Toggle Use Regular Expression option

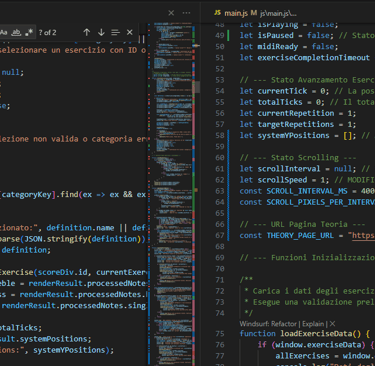(x=29, y=32)
